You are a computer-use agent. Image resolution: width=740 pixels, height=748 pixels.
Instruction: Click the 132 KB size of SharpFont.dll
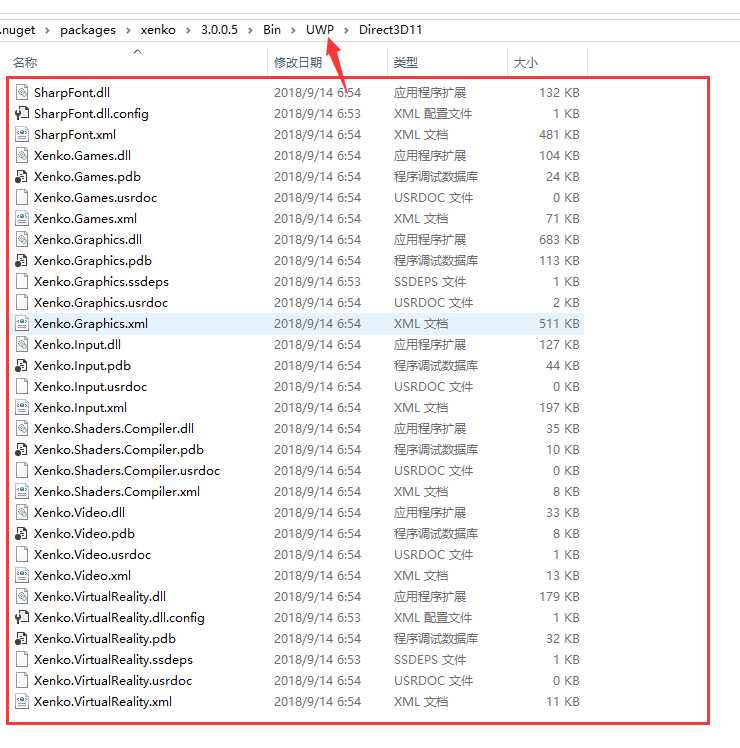point(559,93)
